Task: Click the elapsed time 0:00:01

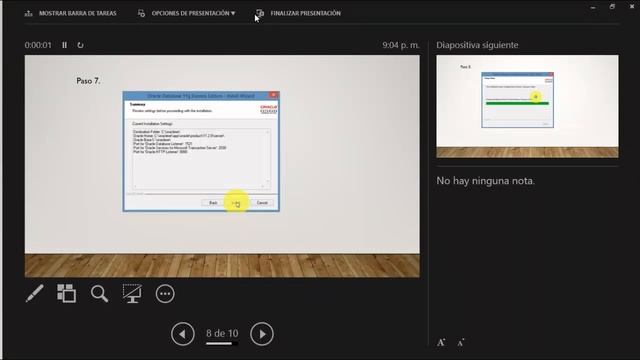Action: 38,45
